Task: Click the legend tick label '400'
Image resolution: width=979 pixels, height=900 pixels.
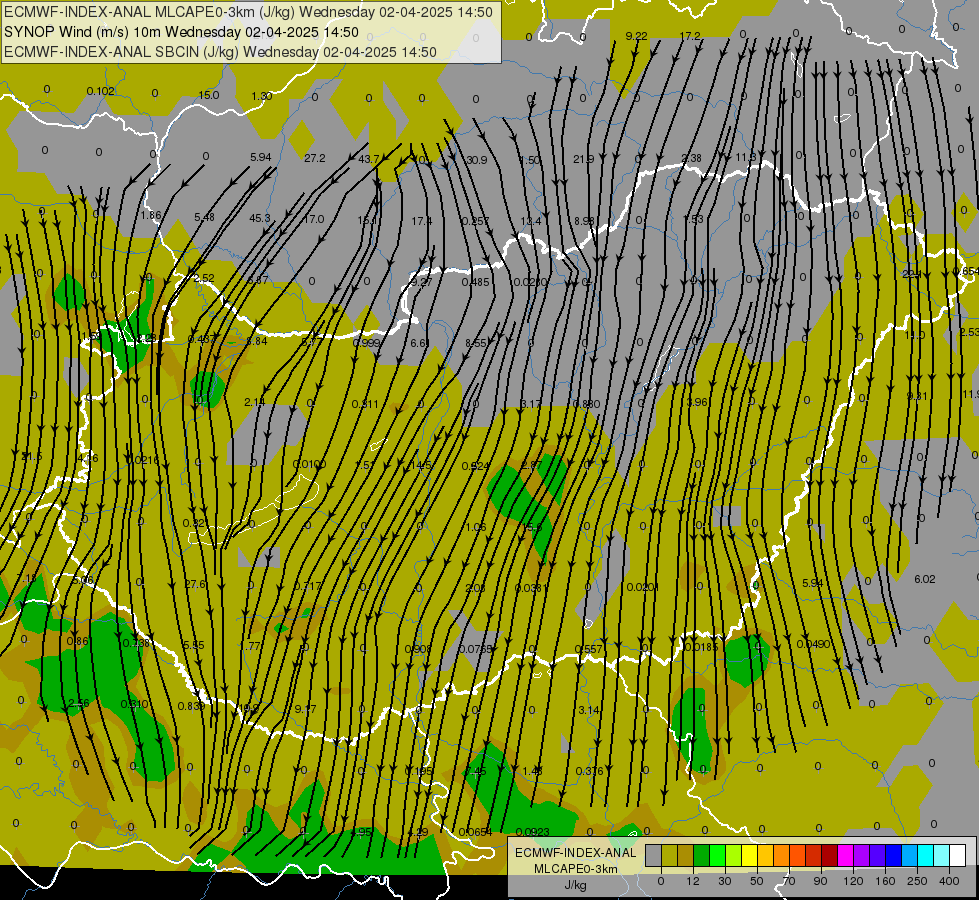Action: [949, 881]
